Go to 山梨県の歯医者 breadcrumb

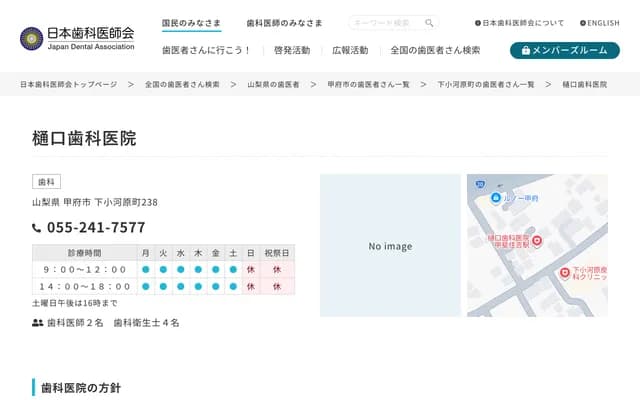tap(273, 85)
